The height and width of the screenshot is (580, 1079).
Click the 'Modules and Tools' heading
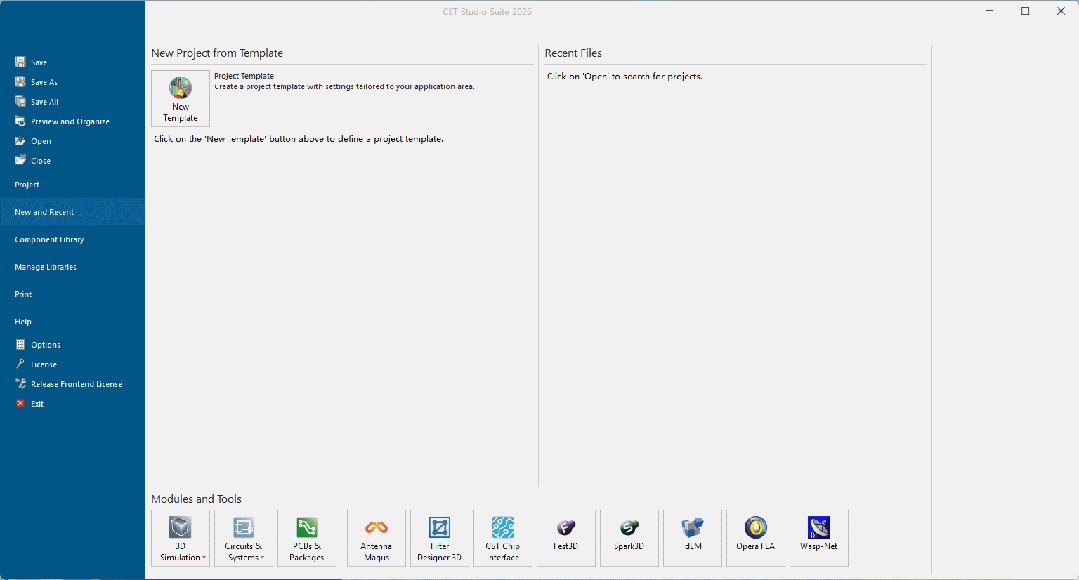(x=196, y=499)
